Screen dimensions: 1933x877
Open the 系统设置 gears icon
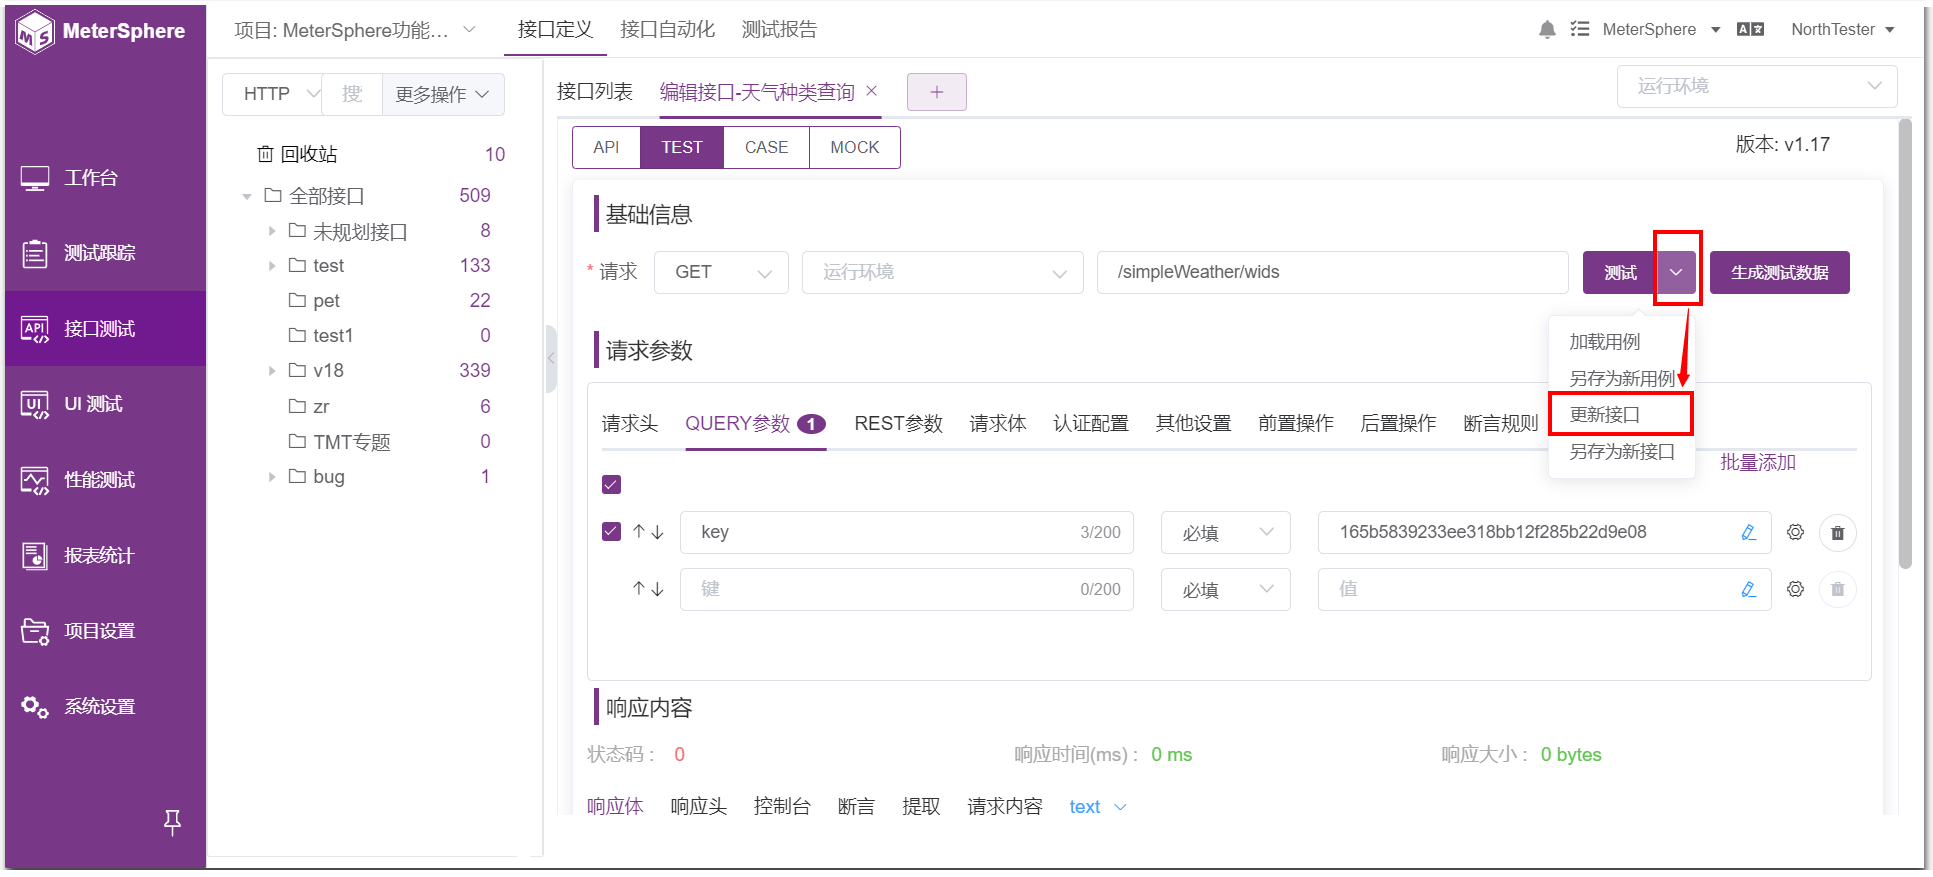tap(35, 706)
